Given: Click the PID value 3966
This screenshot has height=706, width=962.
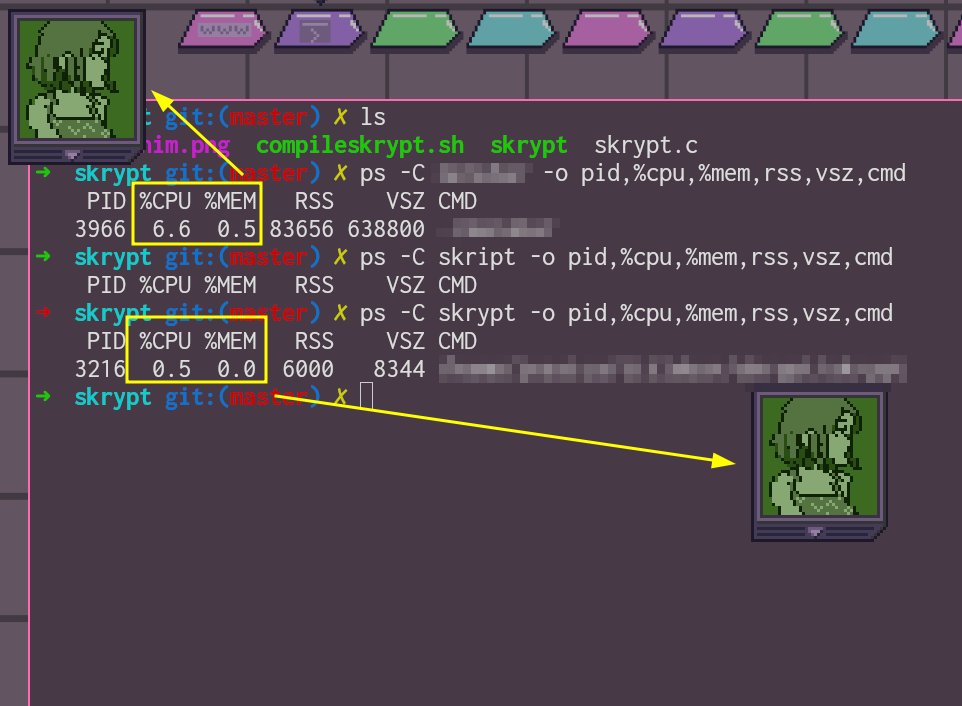Looking at the screenshot, I should click(100, 229).
